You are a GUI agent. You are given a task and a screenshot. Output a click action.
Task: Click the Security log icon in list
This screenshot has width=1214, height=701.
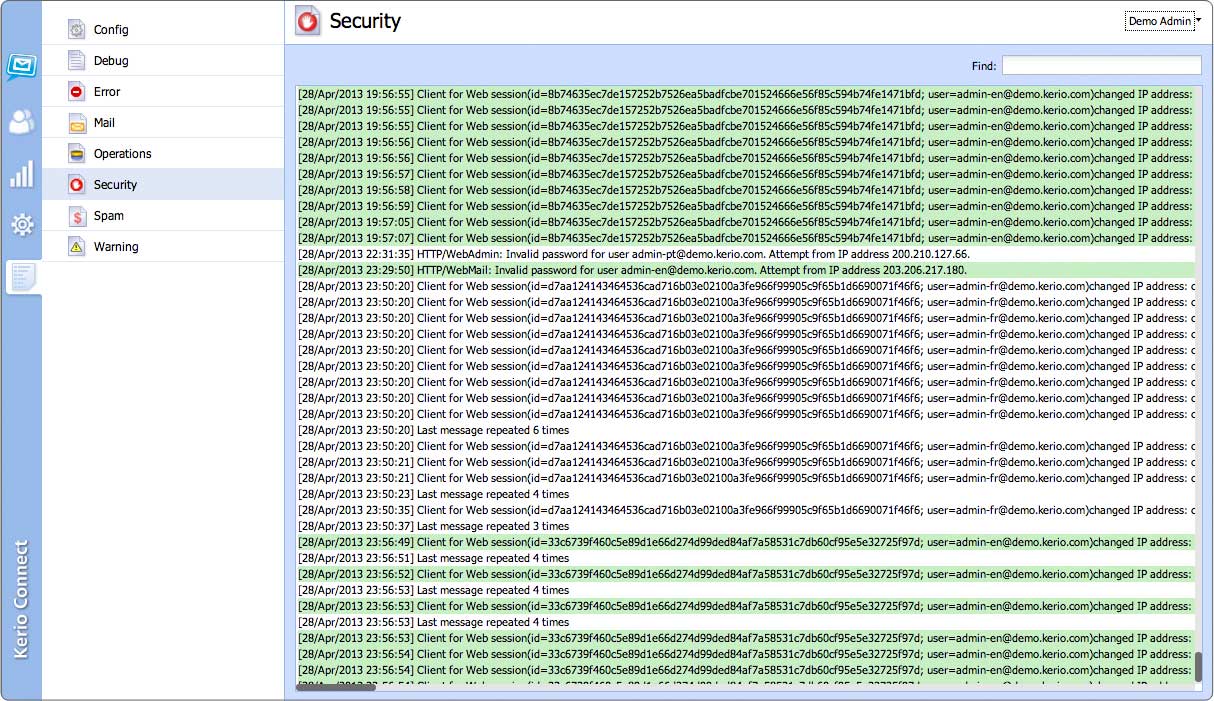tap(77, 185)
